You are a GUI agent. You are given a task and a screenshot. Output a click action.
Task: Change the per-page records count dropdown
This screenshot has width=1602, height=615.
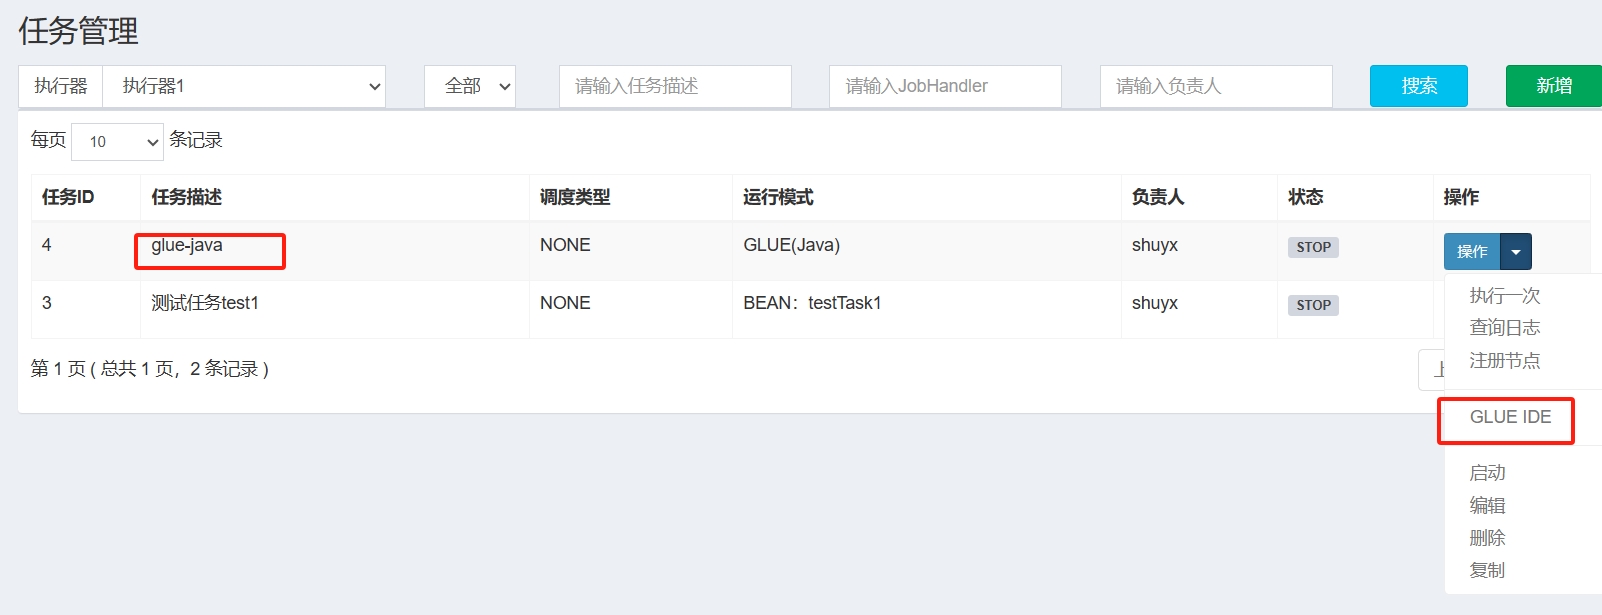(x=117, y=142)
